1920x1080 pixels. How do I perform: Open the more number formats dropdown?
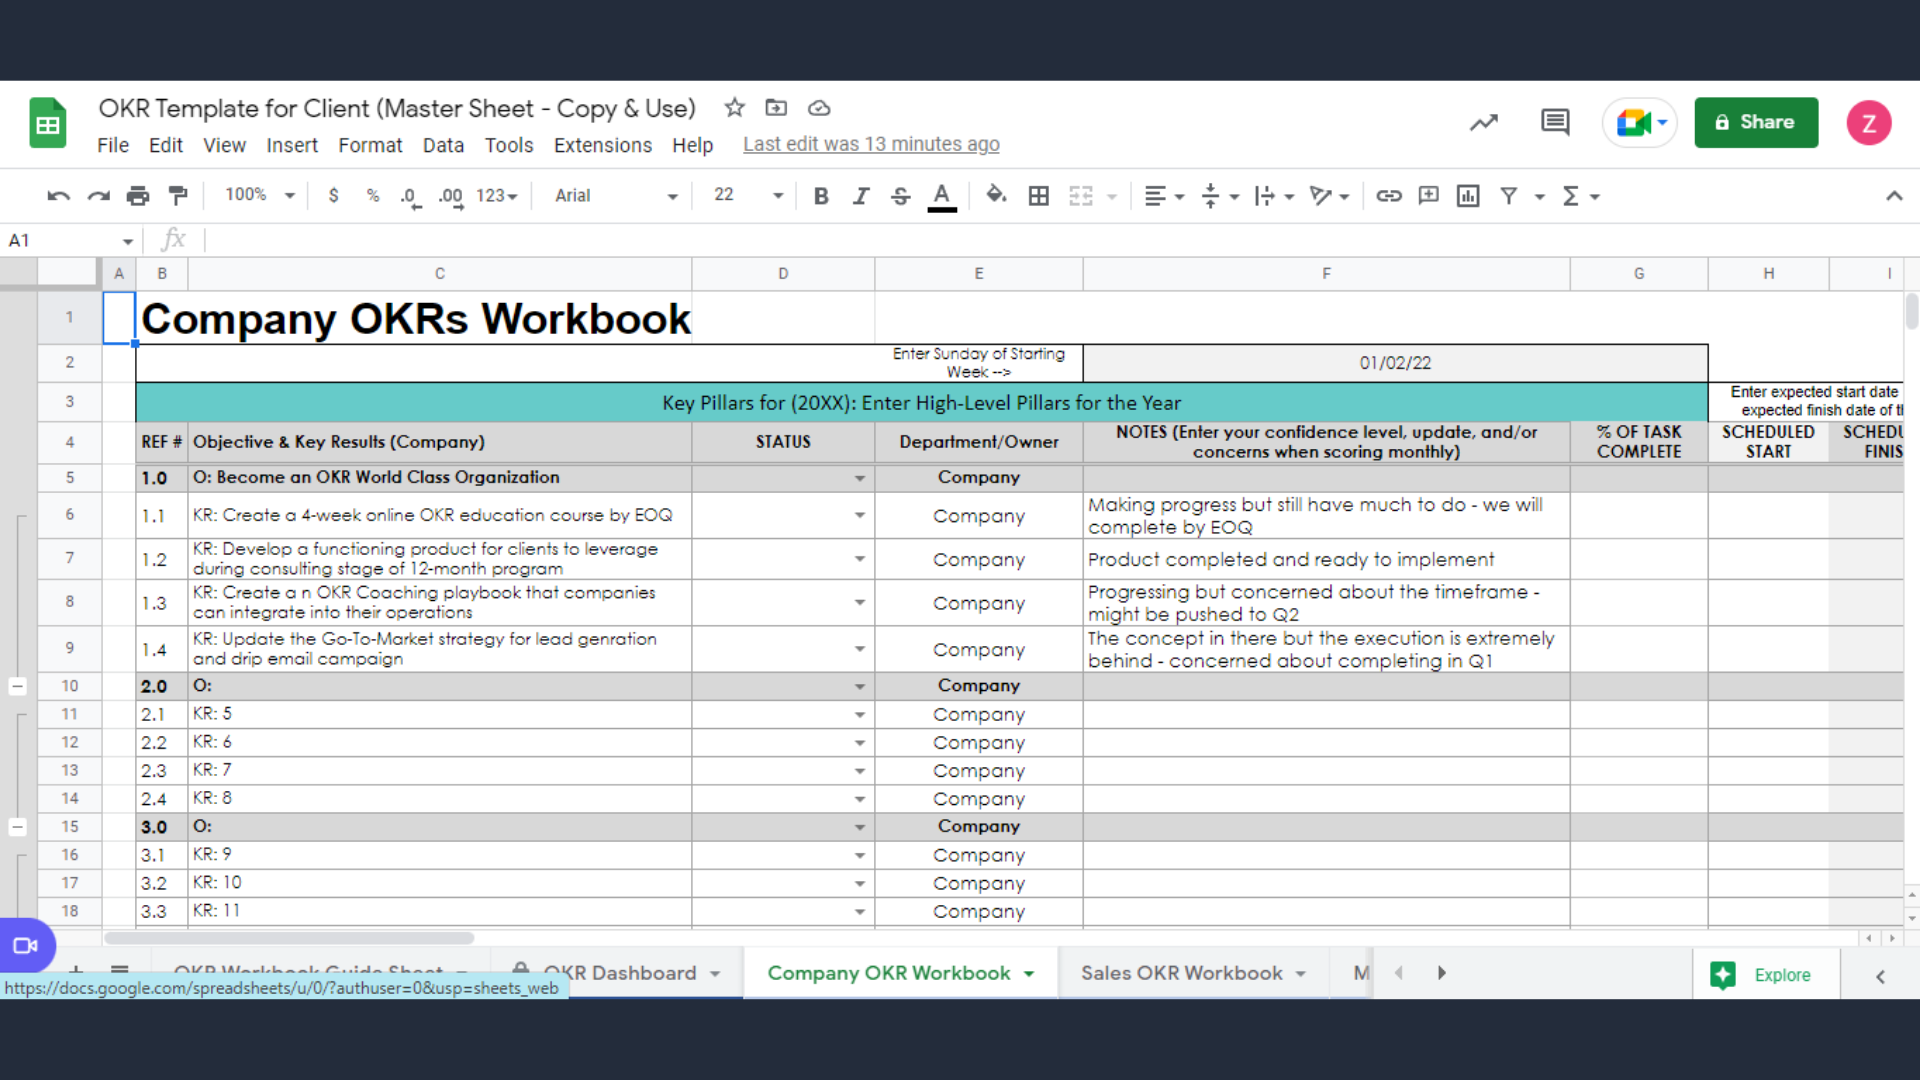click(x=497, y=196)
